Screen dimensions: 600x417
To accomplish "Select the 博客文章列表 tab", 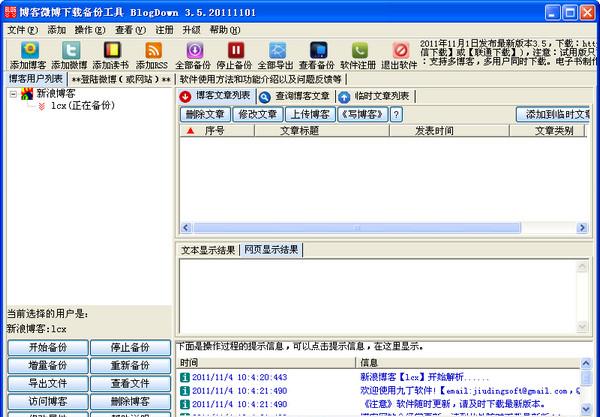I will [217, 96].
